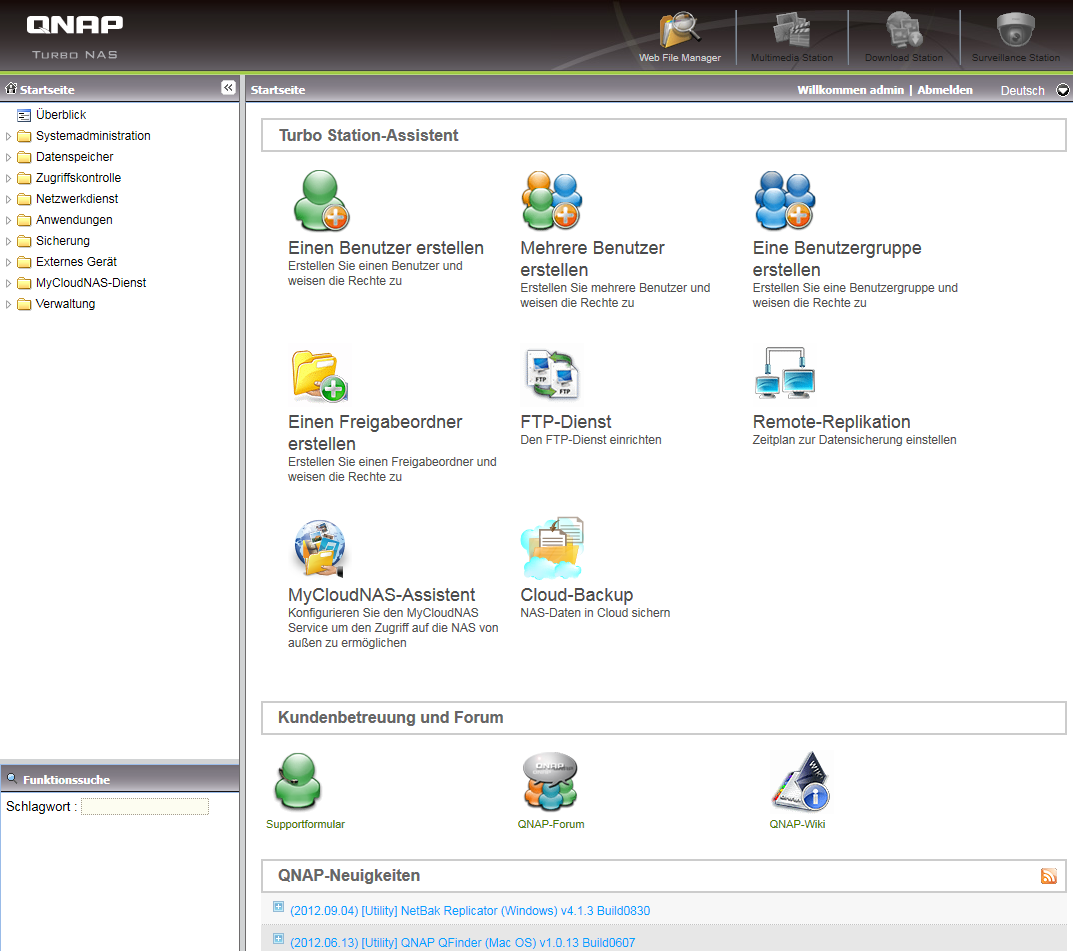Select Systemadministration in the navigation tree
1073x951 pixels.
93,136
